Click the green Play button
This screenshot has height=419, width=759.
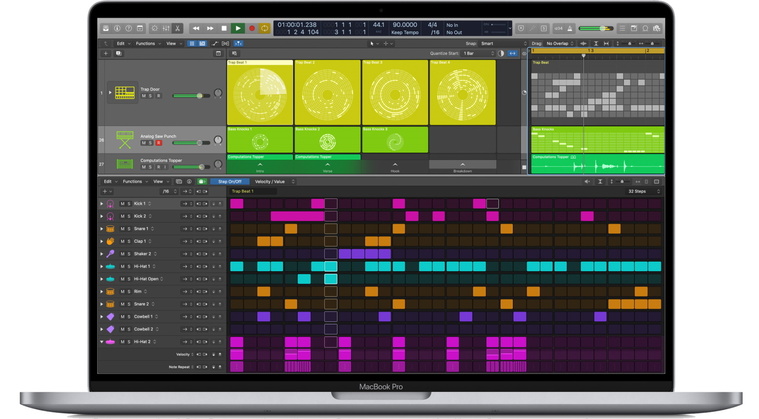[238, 29]
